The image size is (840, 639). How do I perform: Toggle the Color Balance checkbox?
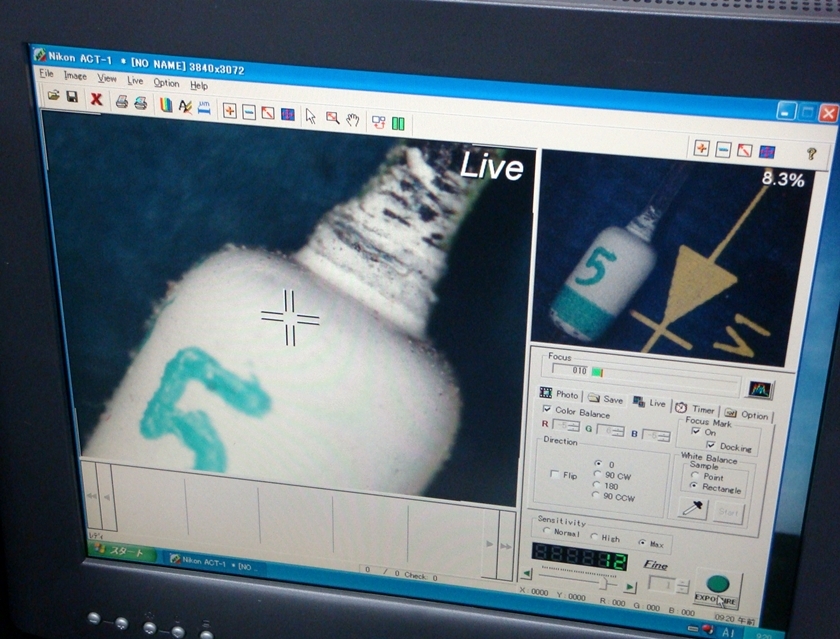[x=546, y=409]
